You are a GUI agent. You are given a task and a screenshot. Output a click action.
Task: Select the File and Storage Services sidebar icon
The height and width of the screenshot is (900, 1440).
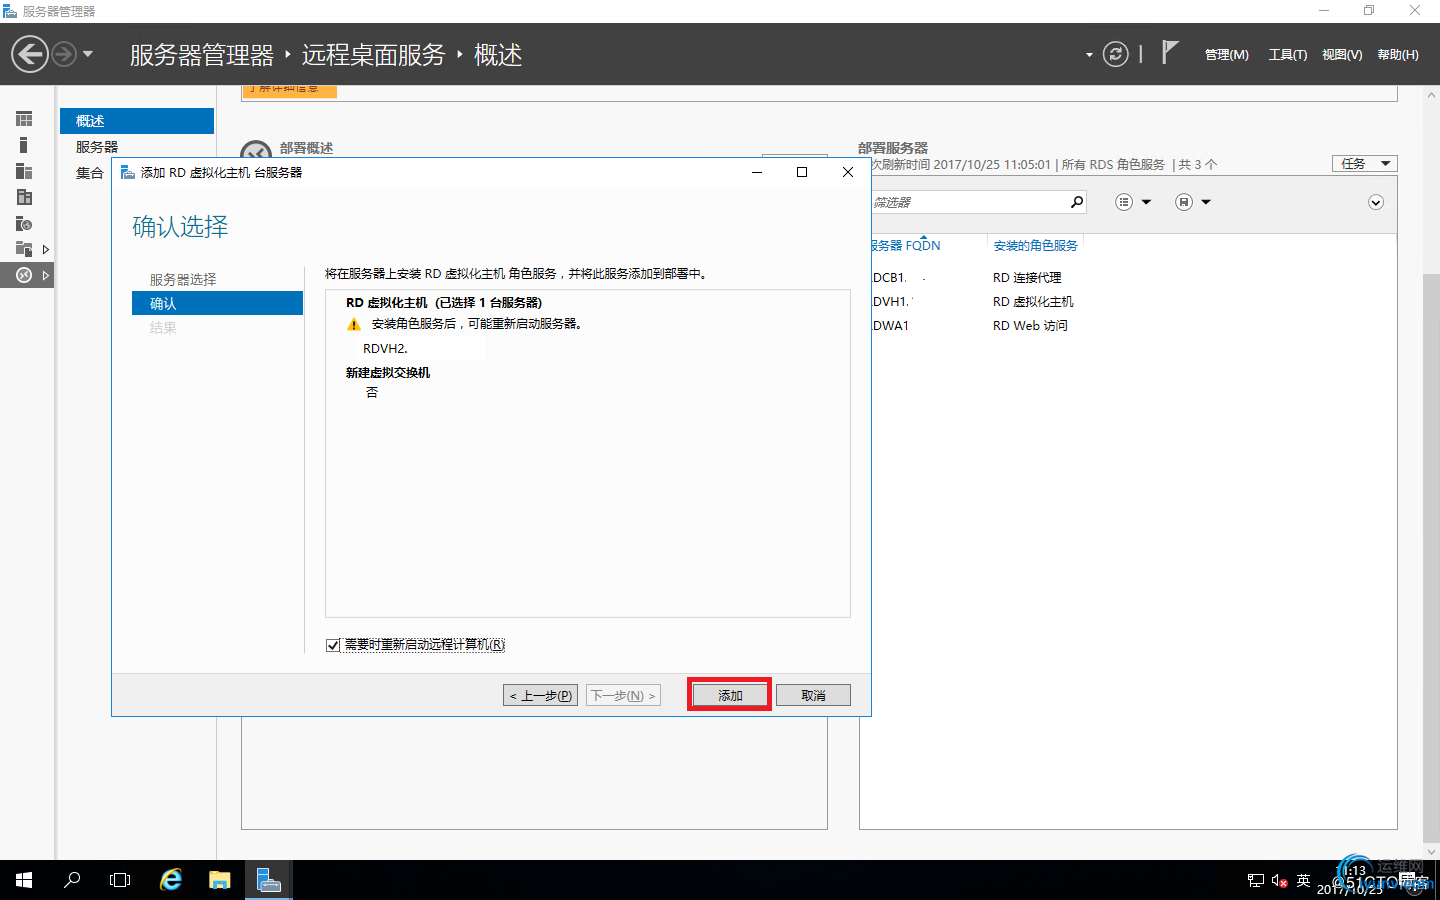24,249
